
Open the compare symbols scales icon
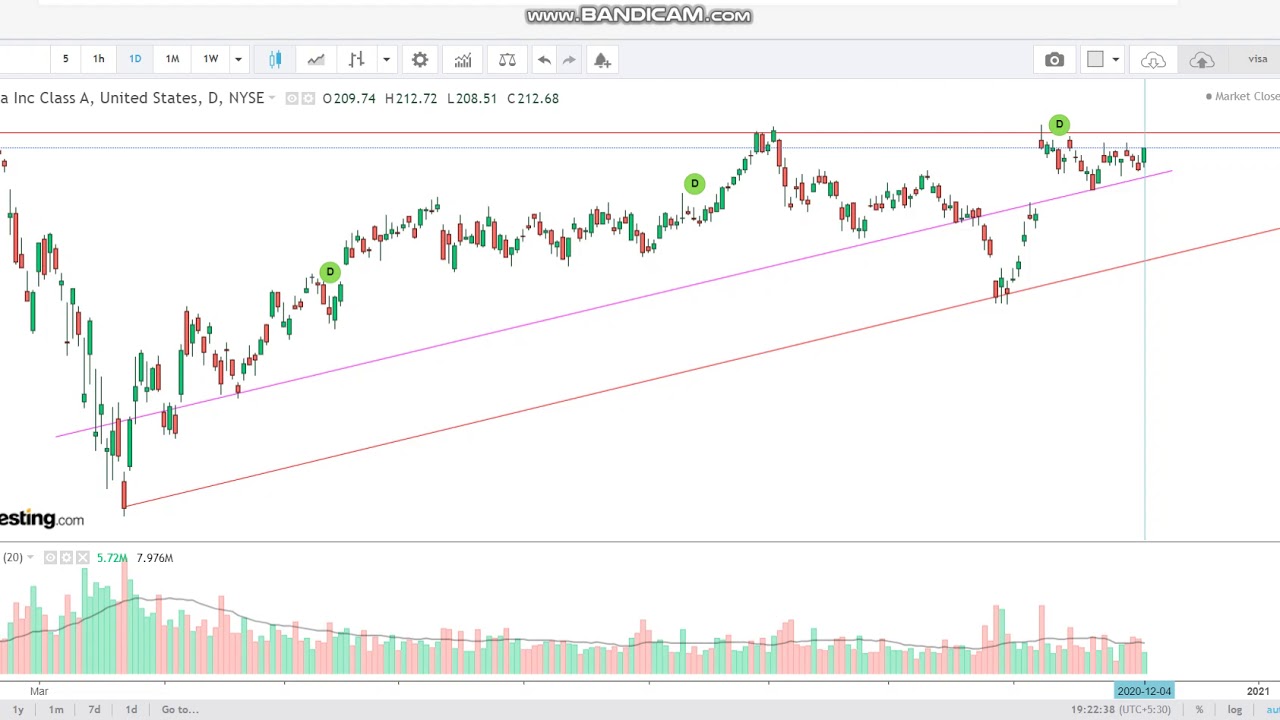click(507, 60)
